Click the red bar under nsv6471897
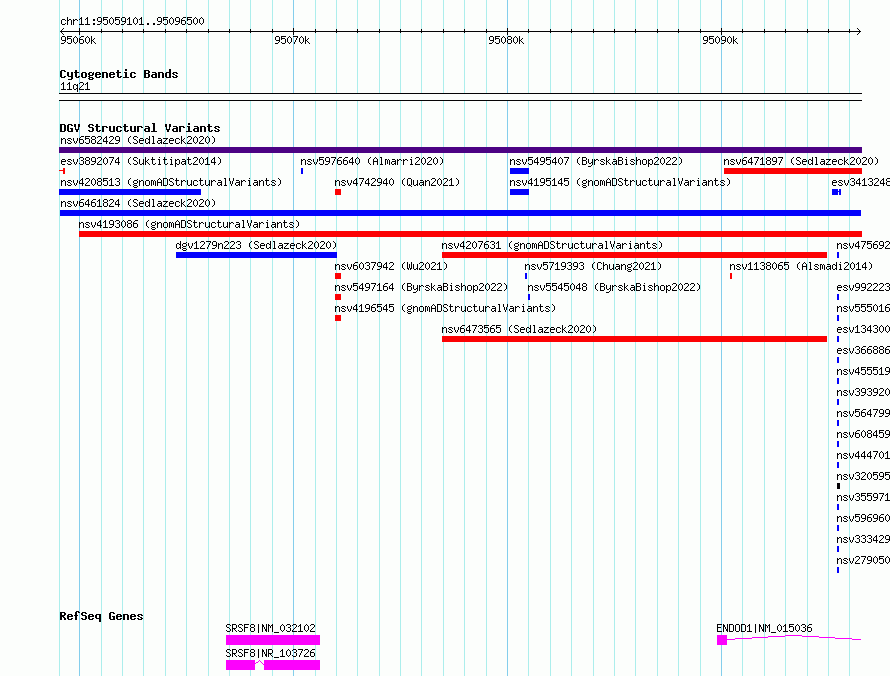The image size is (890, 676). 793,171
